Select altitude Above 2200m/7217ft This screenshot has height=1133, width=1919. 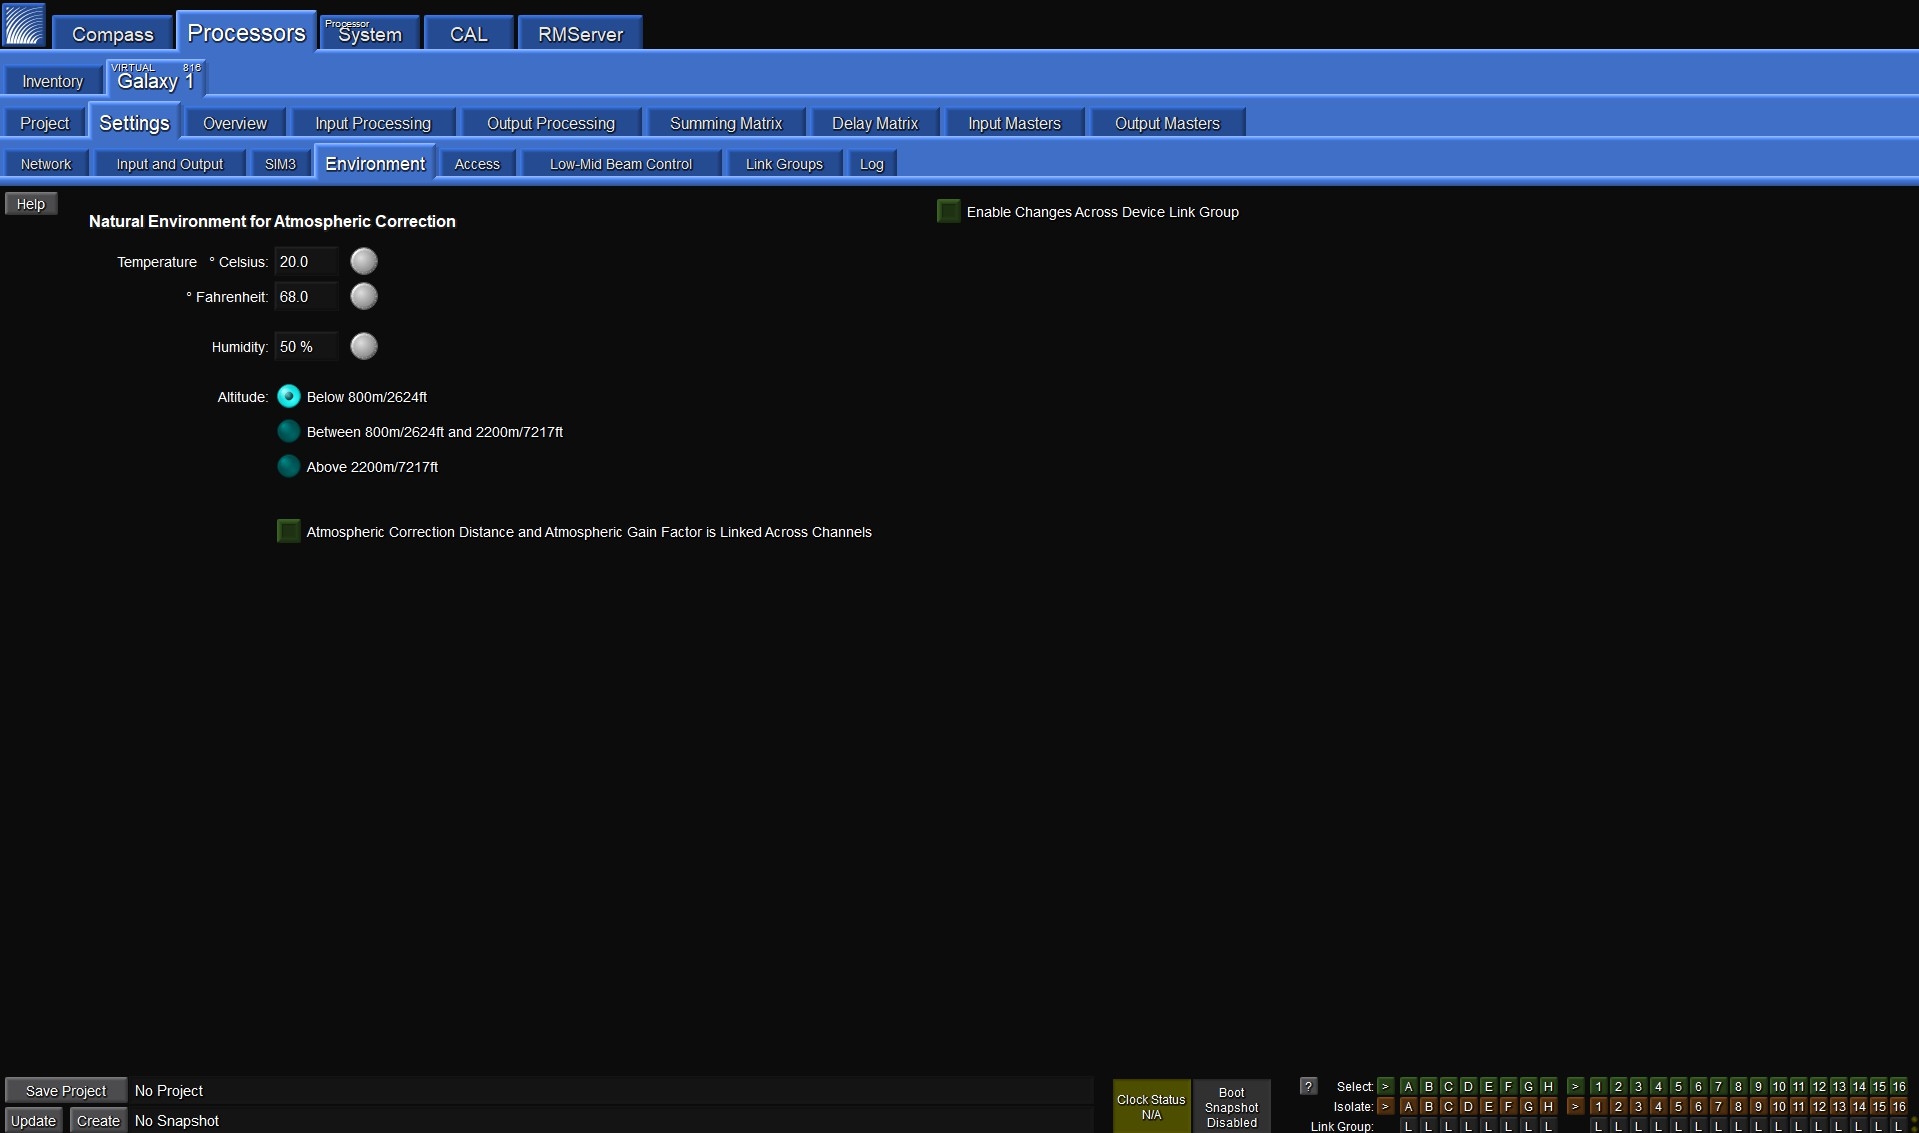click(x=289, y=467)
